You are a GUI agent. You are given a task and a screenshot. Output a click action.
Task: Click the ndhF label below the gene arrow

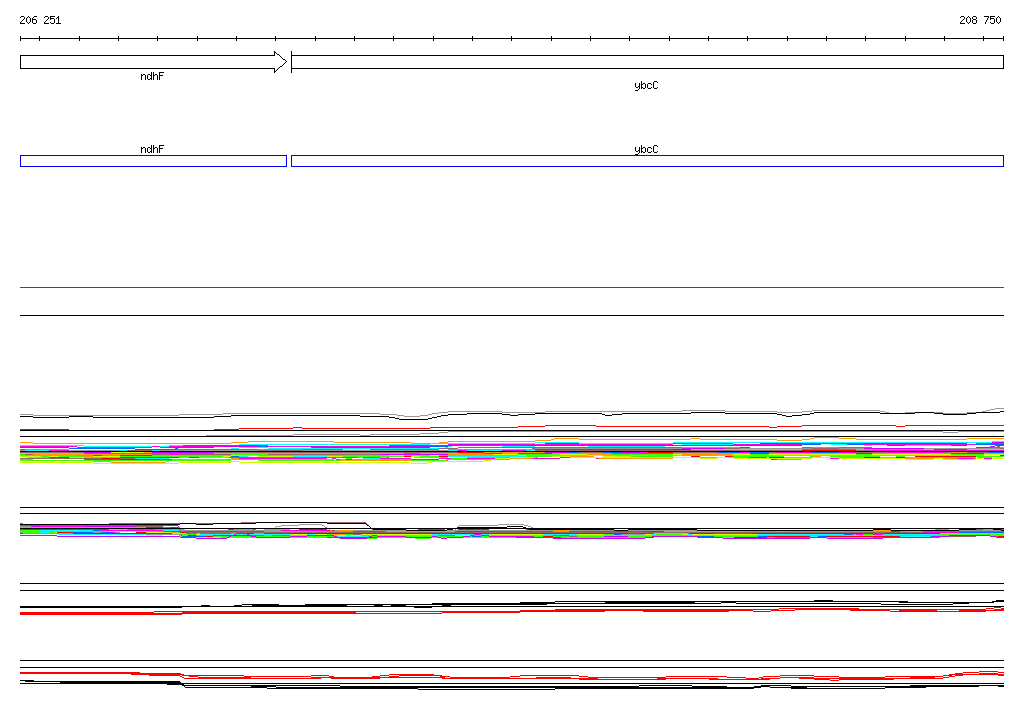click(x=152, y=77)
